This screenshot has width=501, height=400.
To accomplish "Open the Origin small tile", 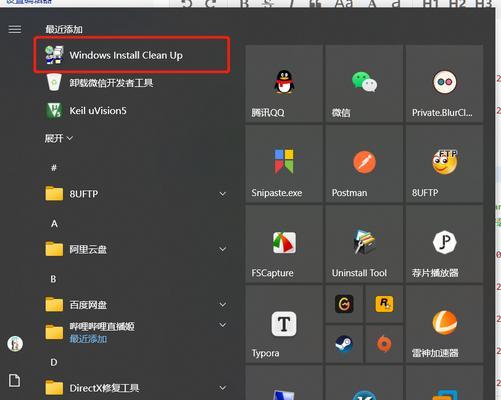I will click(384, 344).
